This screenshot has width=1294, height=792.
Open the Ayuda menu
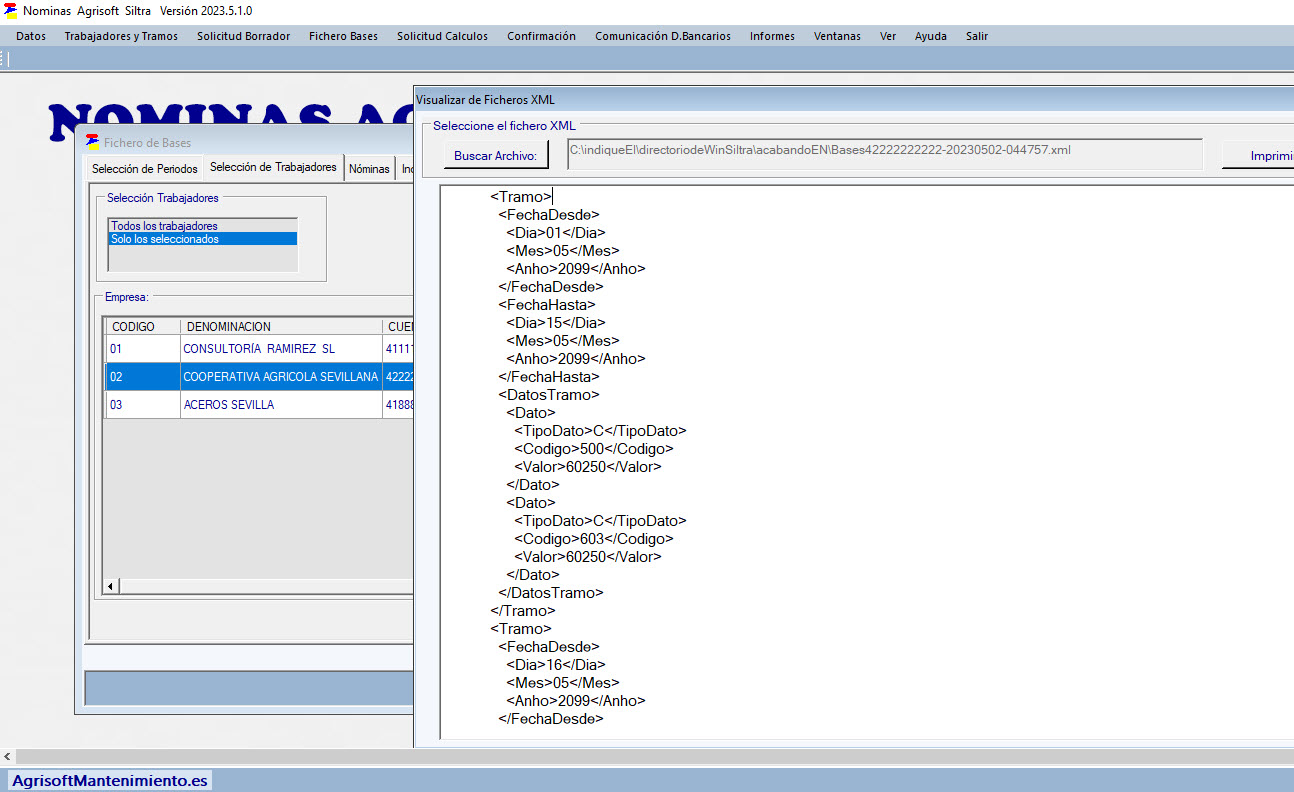930,36
